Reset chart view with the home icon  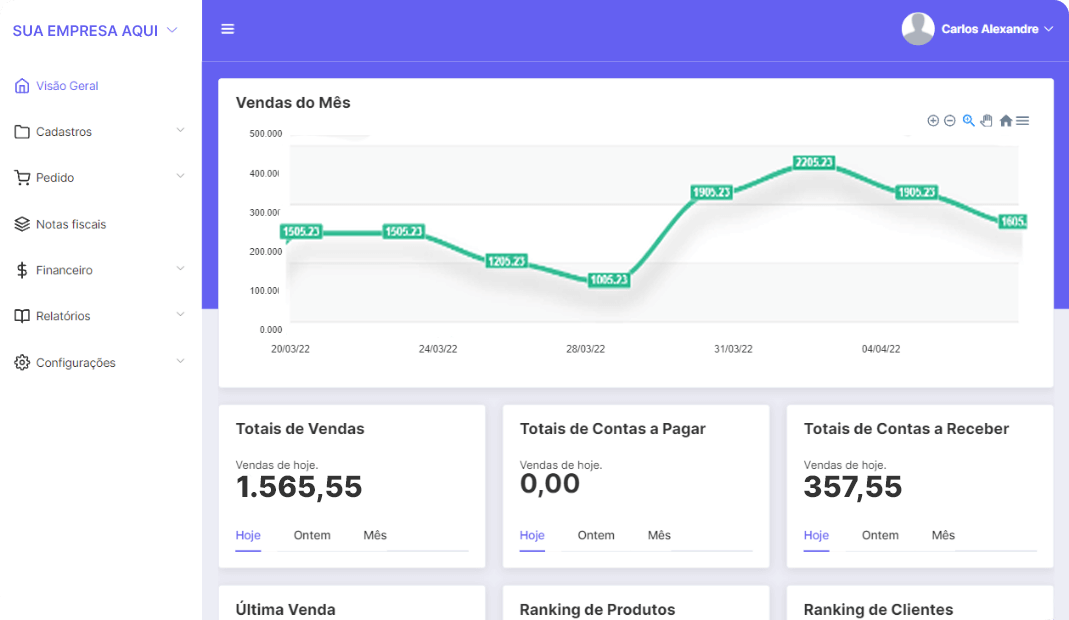tap(1005, 120)
